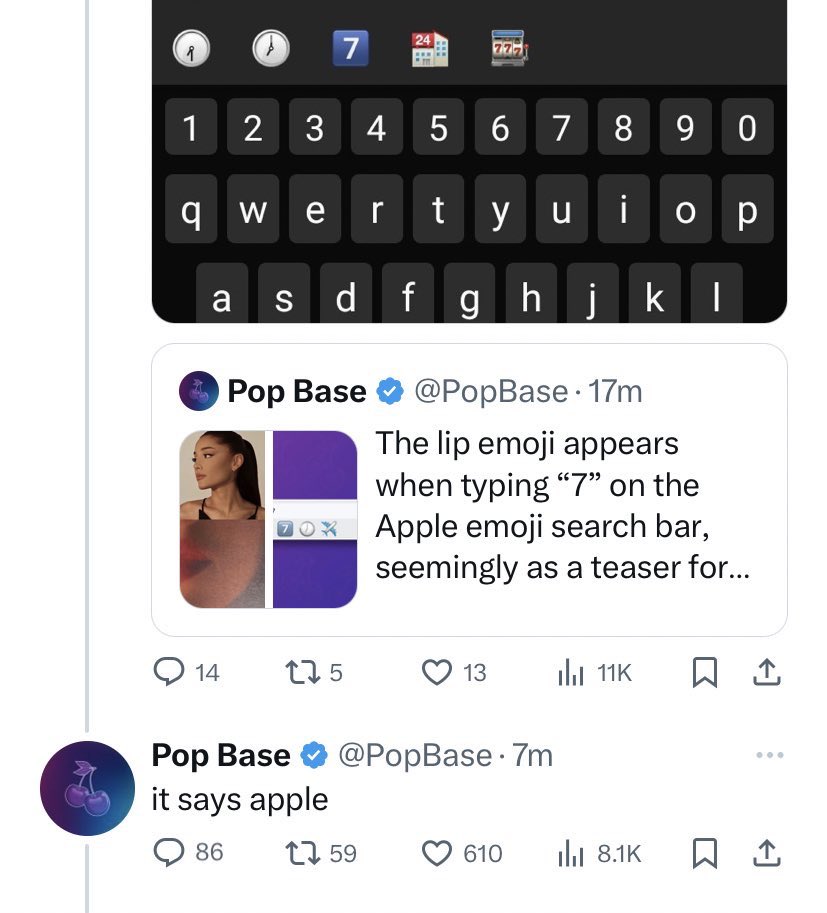The image size is (827, 913).
Task: Open the @PopBase handle on reply tweet
Action: coord(415,756)
